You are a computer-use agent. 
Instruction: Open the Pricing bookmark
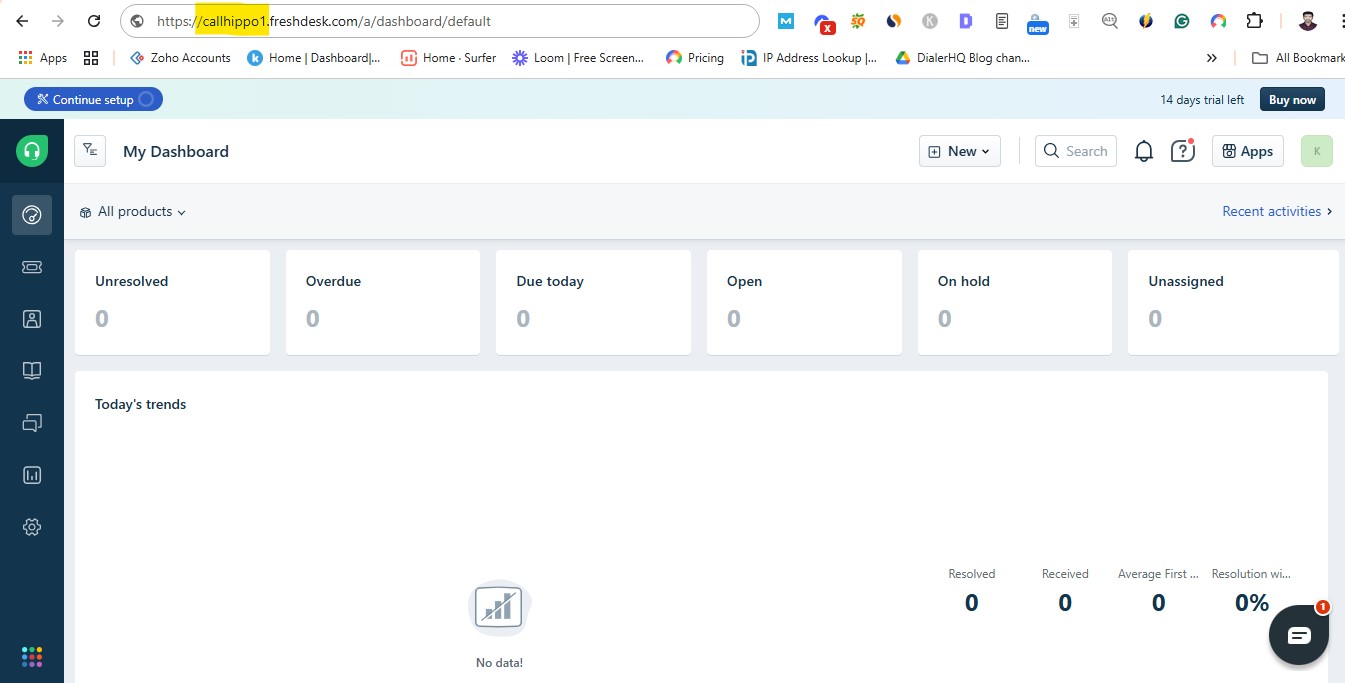[695, 58]
